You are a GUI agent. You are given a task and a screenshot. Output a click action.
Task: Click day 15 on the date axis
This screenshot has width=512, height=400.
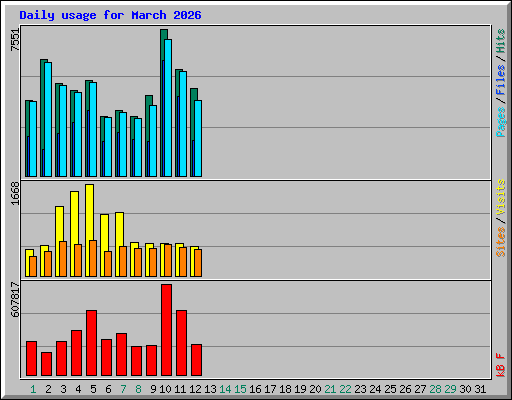tap(240, 389)
